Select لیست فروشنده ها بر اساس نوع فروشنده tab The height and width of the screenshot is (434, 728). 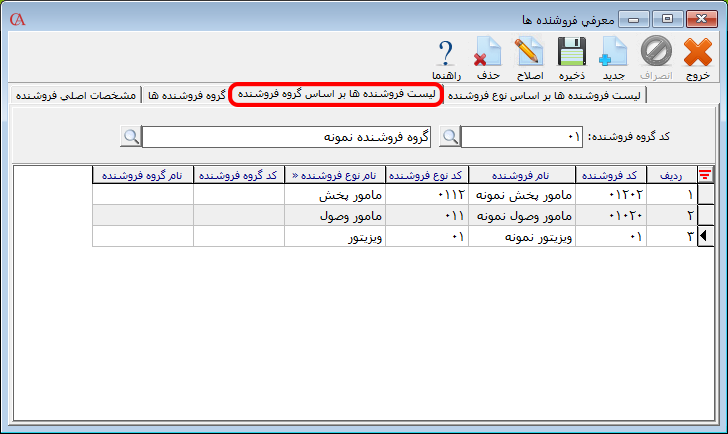tap(546, 95)
